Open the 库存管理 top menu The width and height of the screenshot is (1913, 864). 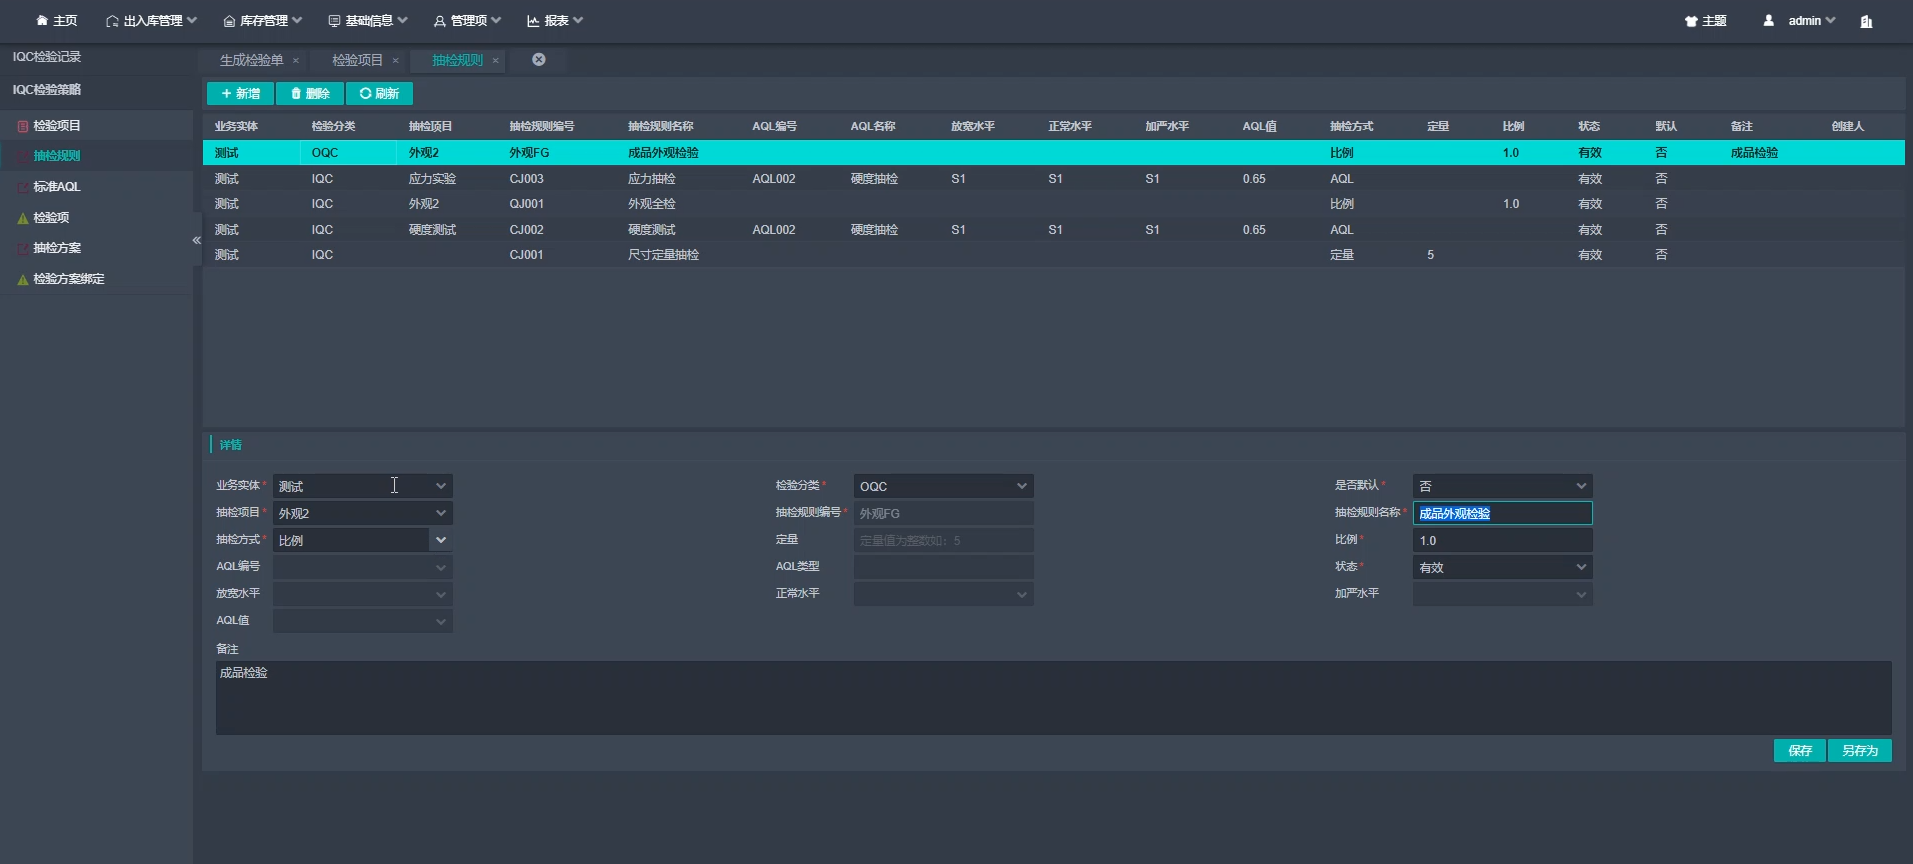point(263,21)
